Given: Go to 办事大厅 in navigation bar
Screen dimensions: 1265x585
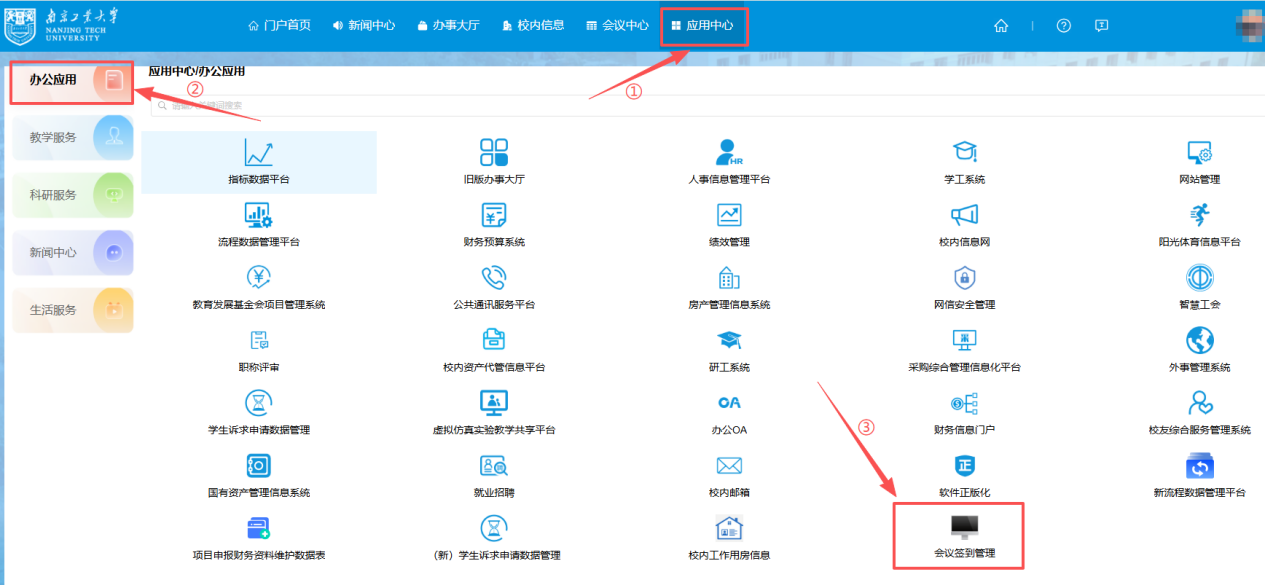Looking at the screenshot, I should click(x=448, y=26).
